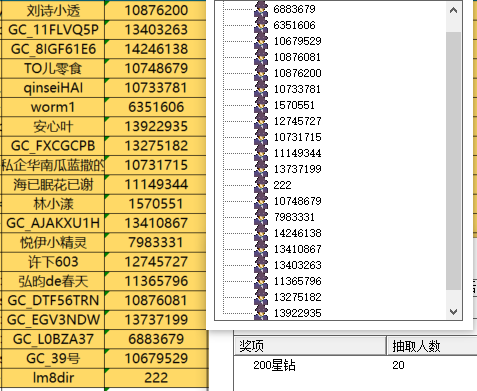The height and width of the screenshot is (391, 477).
Task: Click spreadsheet cell 林小漾
Action: click(53, 204)
